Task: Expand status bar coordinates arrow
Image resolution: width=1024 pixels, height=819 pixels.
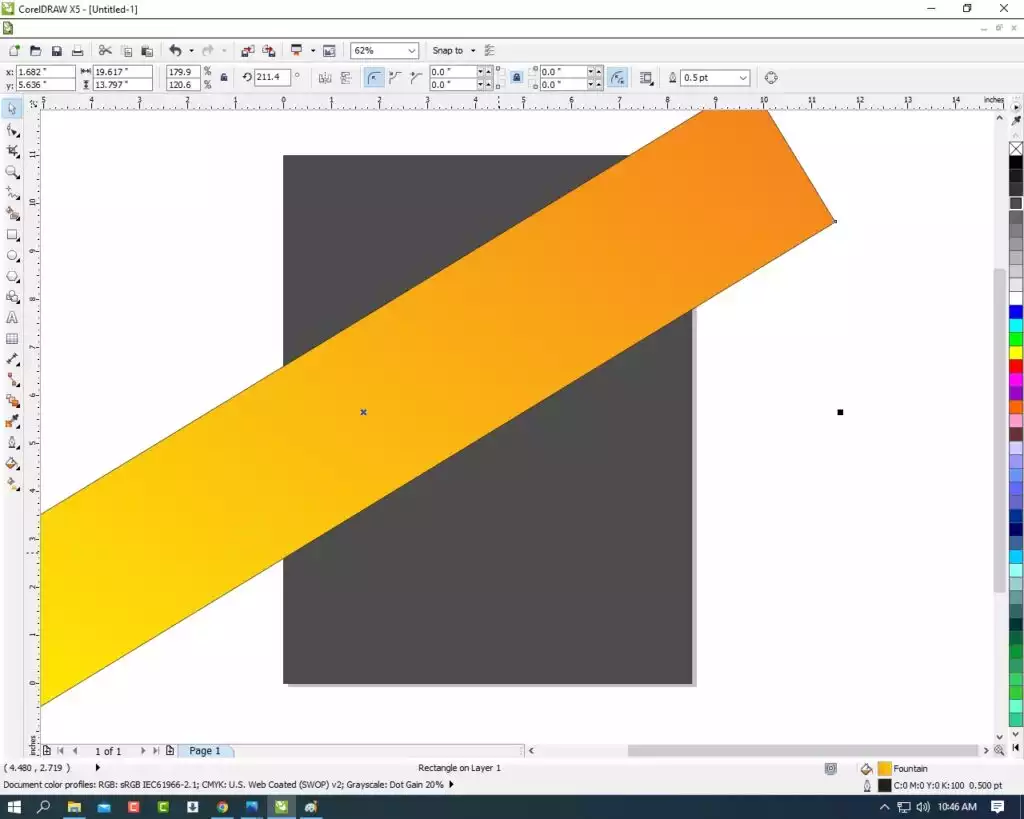Action: (x=98, y=767)
